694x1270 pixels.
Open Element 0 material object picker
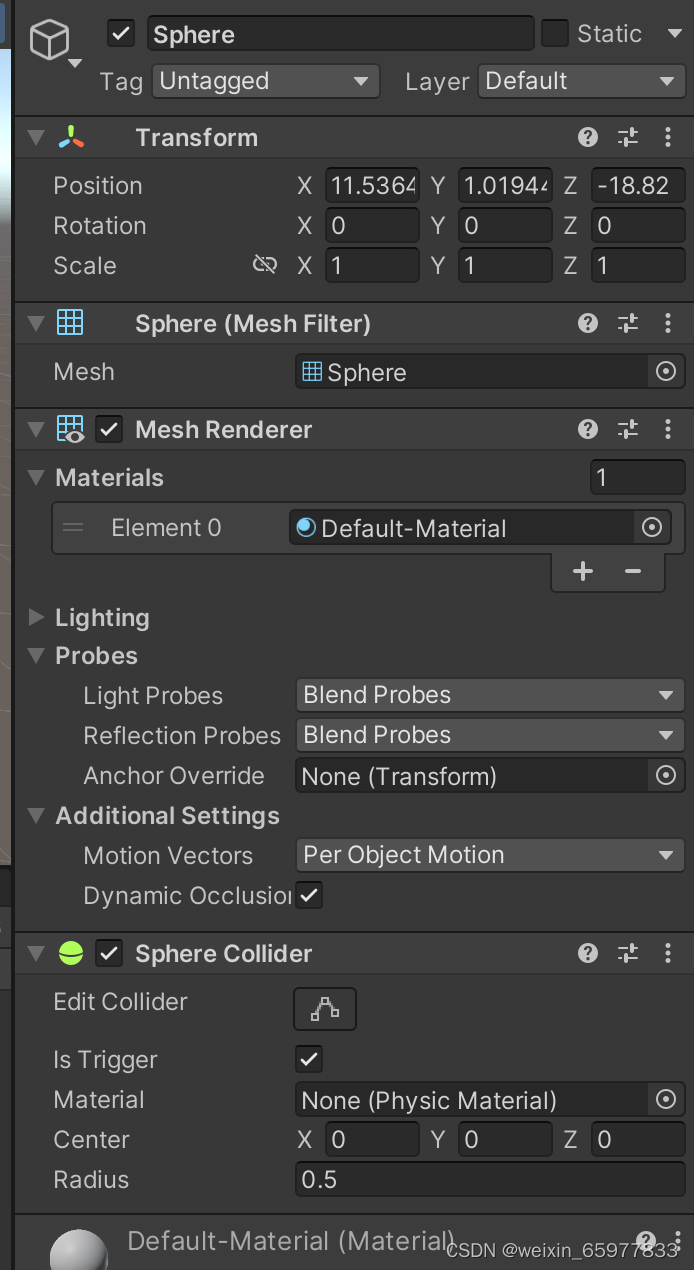click(x=652, y=528)
